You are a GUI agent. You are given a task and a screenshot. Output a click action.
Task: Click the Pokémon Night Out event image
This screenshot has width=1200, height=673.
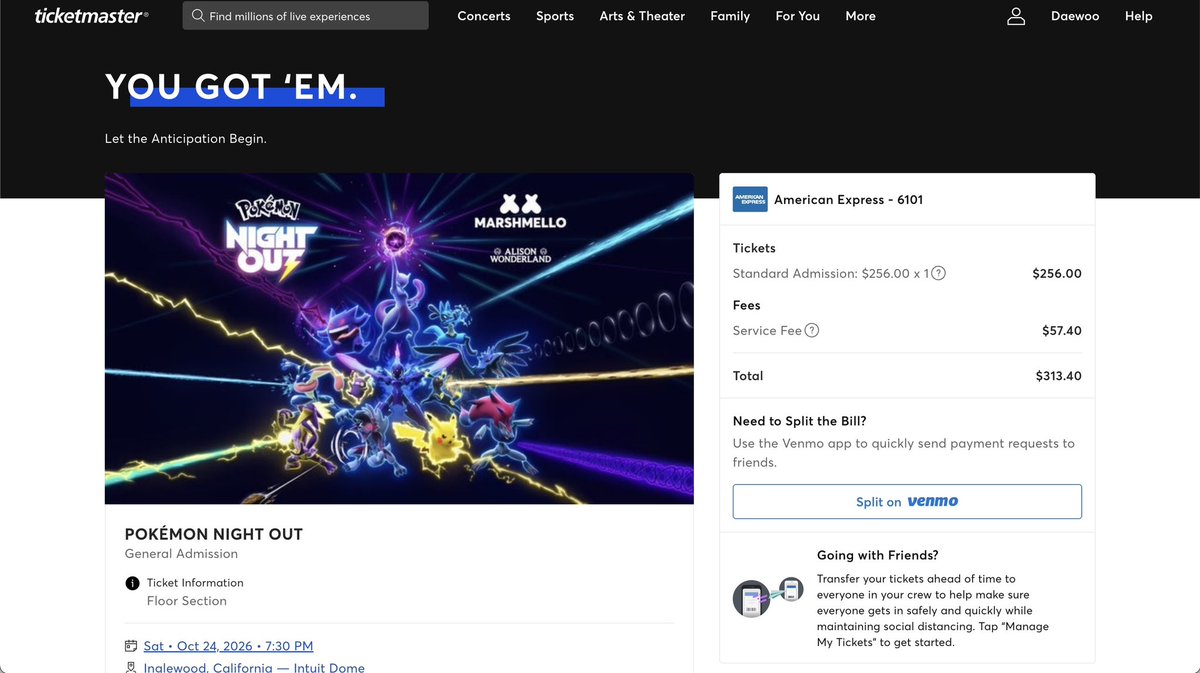pos(399,338)
